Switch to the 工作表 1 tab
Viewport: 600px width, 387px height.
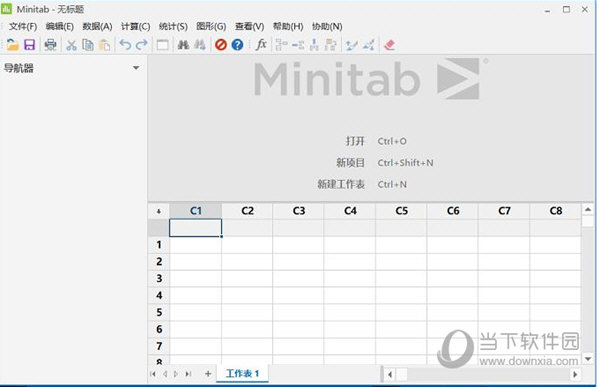pyautogui.click(x=242, y=373)
